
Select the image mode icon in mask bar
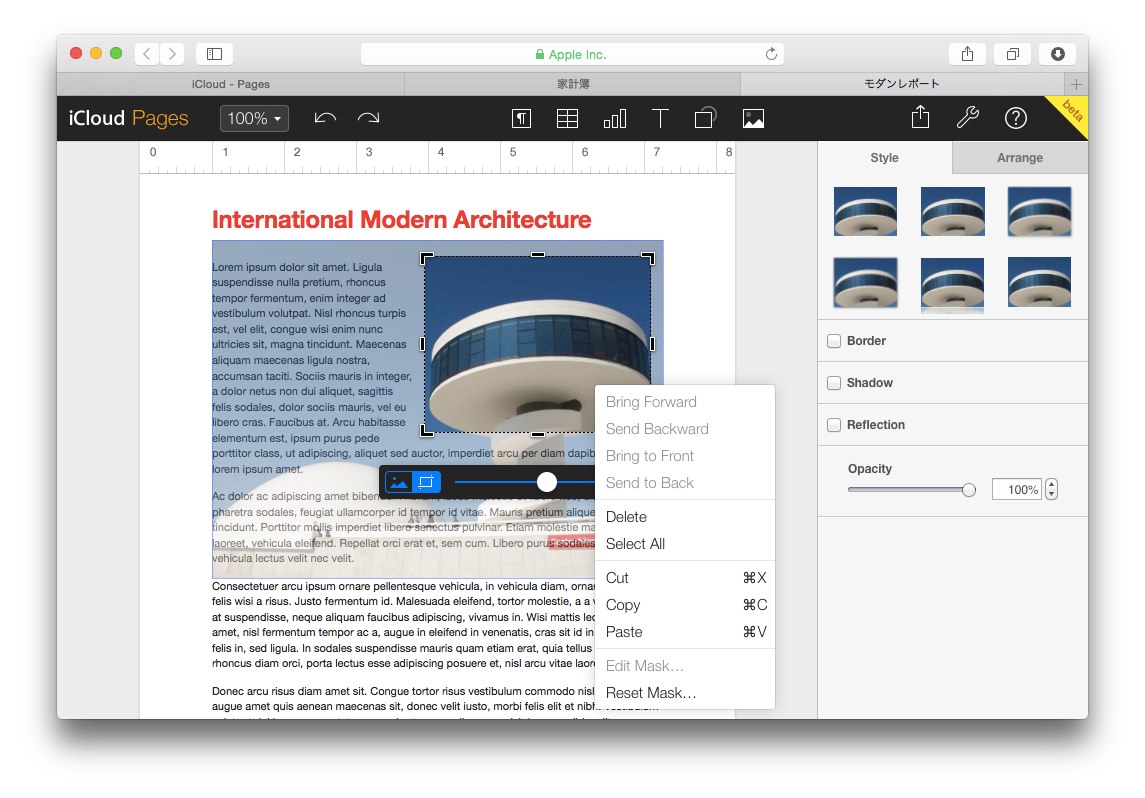pos(399,482)
